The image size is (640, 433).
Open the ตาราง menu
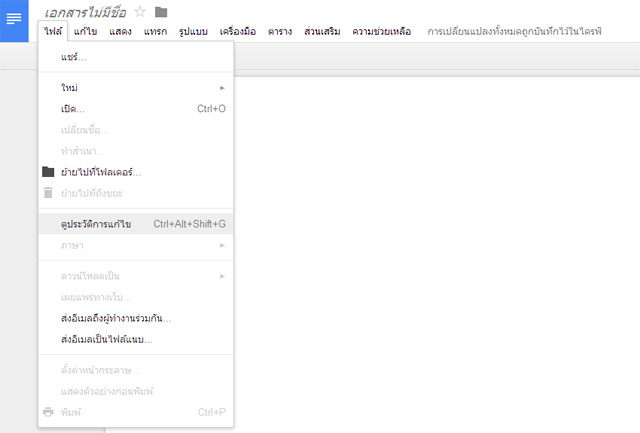[280, 31]
